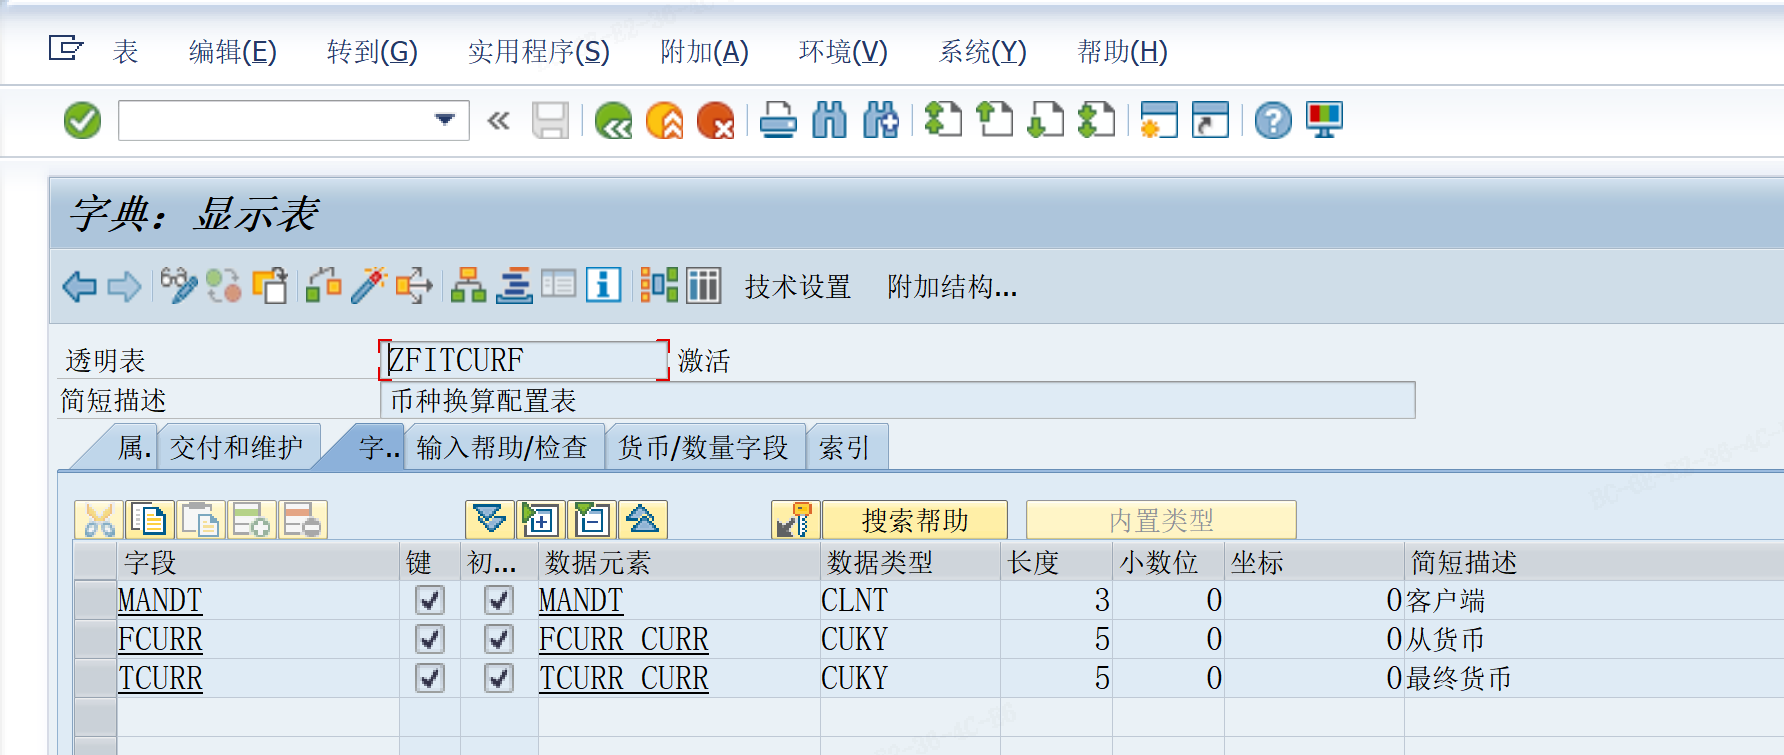Open the TCURR_CURR data element link

click(x=623, y=678)
